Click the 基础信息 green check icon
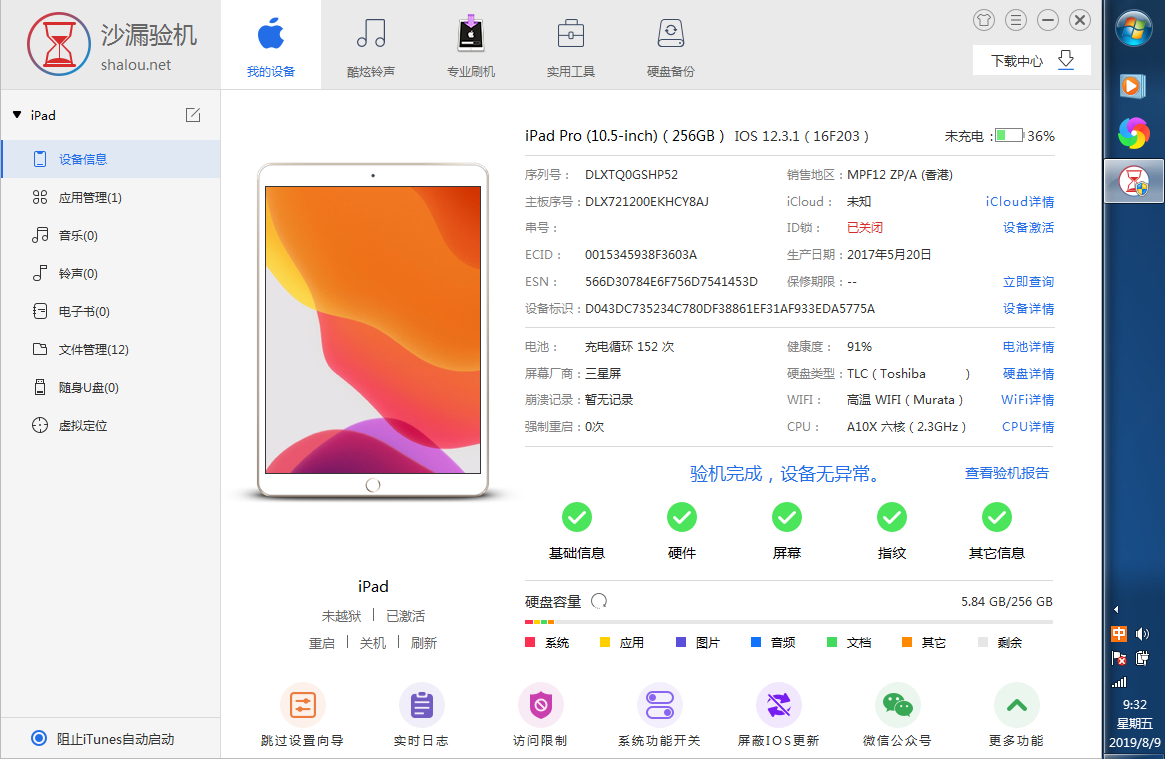The height and width of the screenshot is (759, 1165). pos(577,517)
